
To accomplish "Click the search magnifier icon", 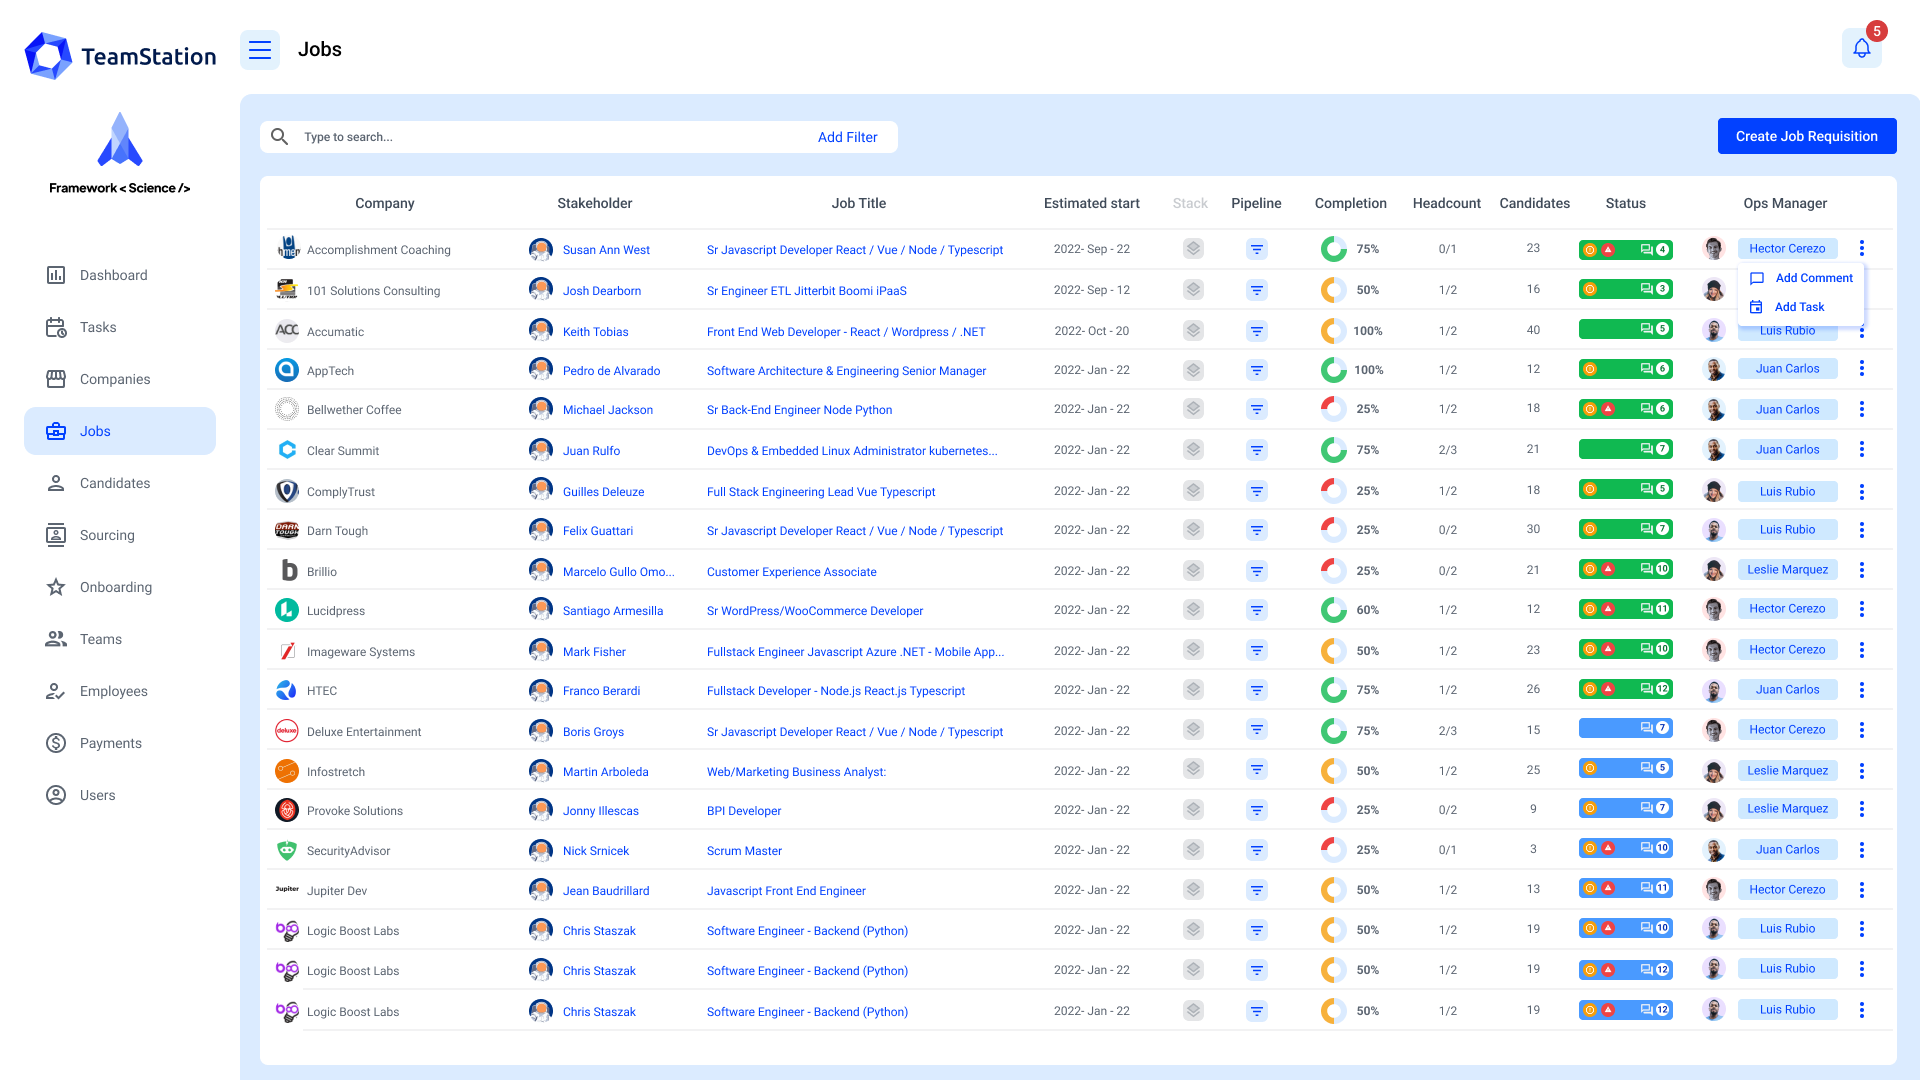I will (280, 137).
